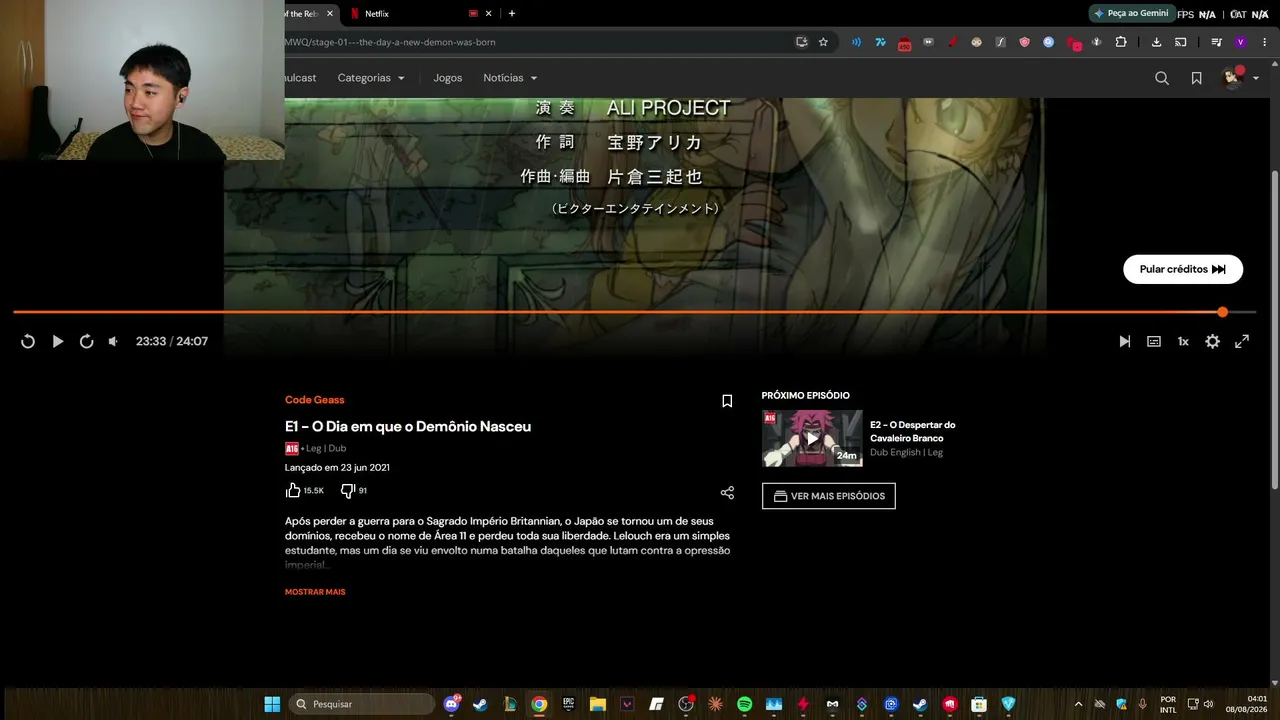Open the Chrome cast icon

click(1181, 42)
